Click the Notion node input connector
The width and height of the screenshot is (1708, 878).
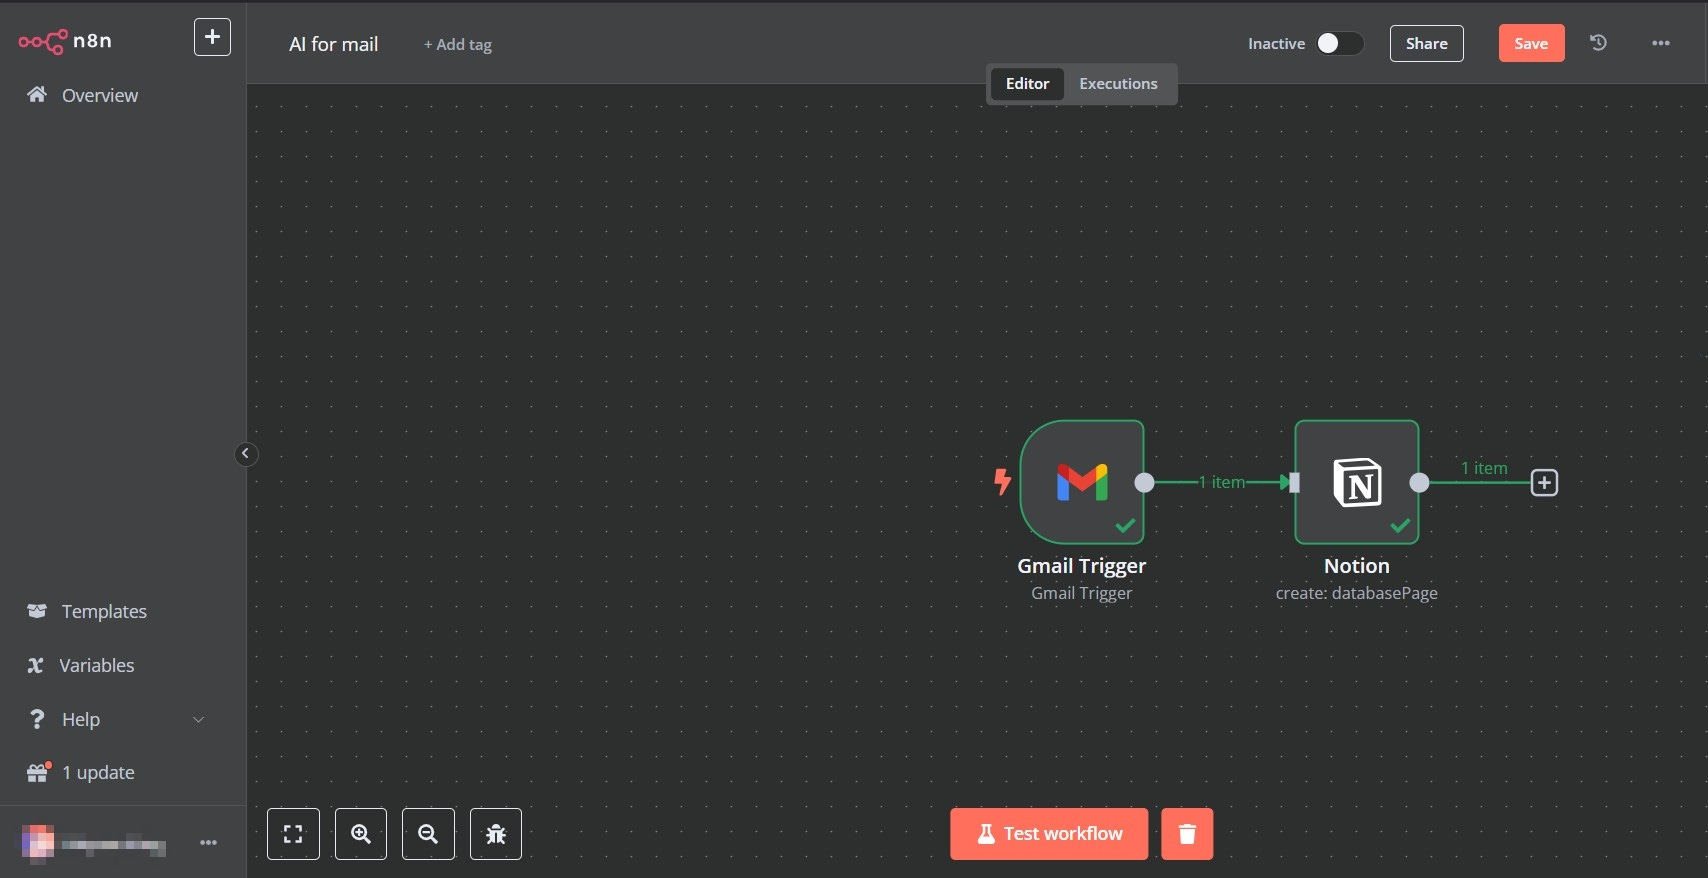point(1294,483)
